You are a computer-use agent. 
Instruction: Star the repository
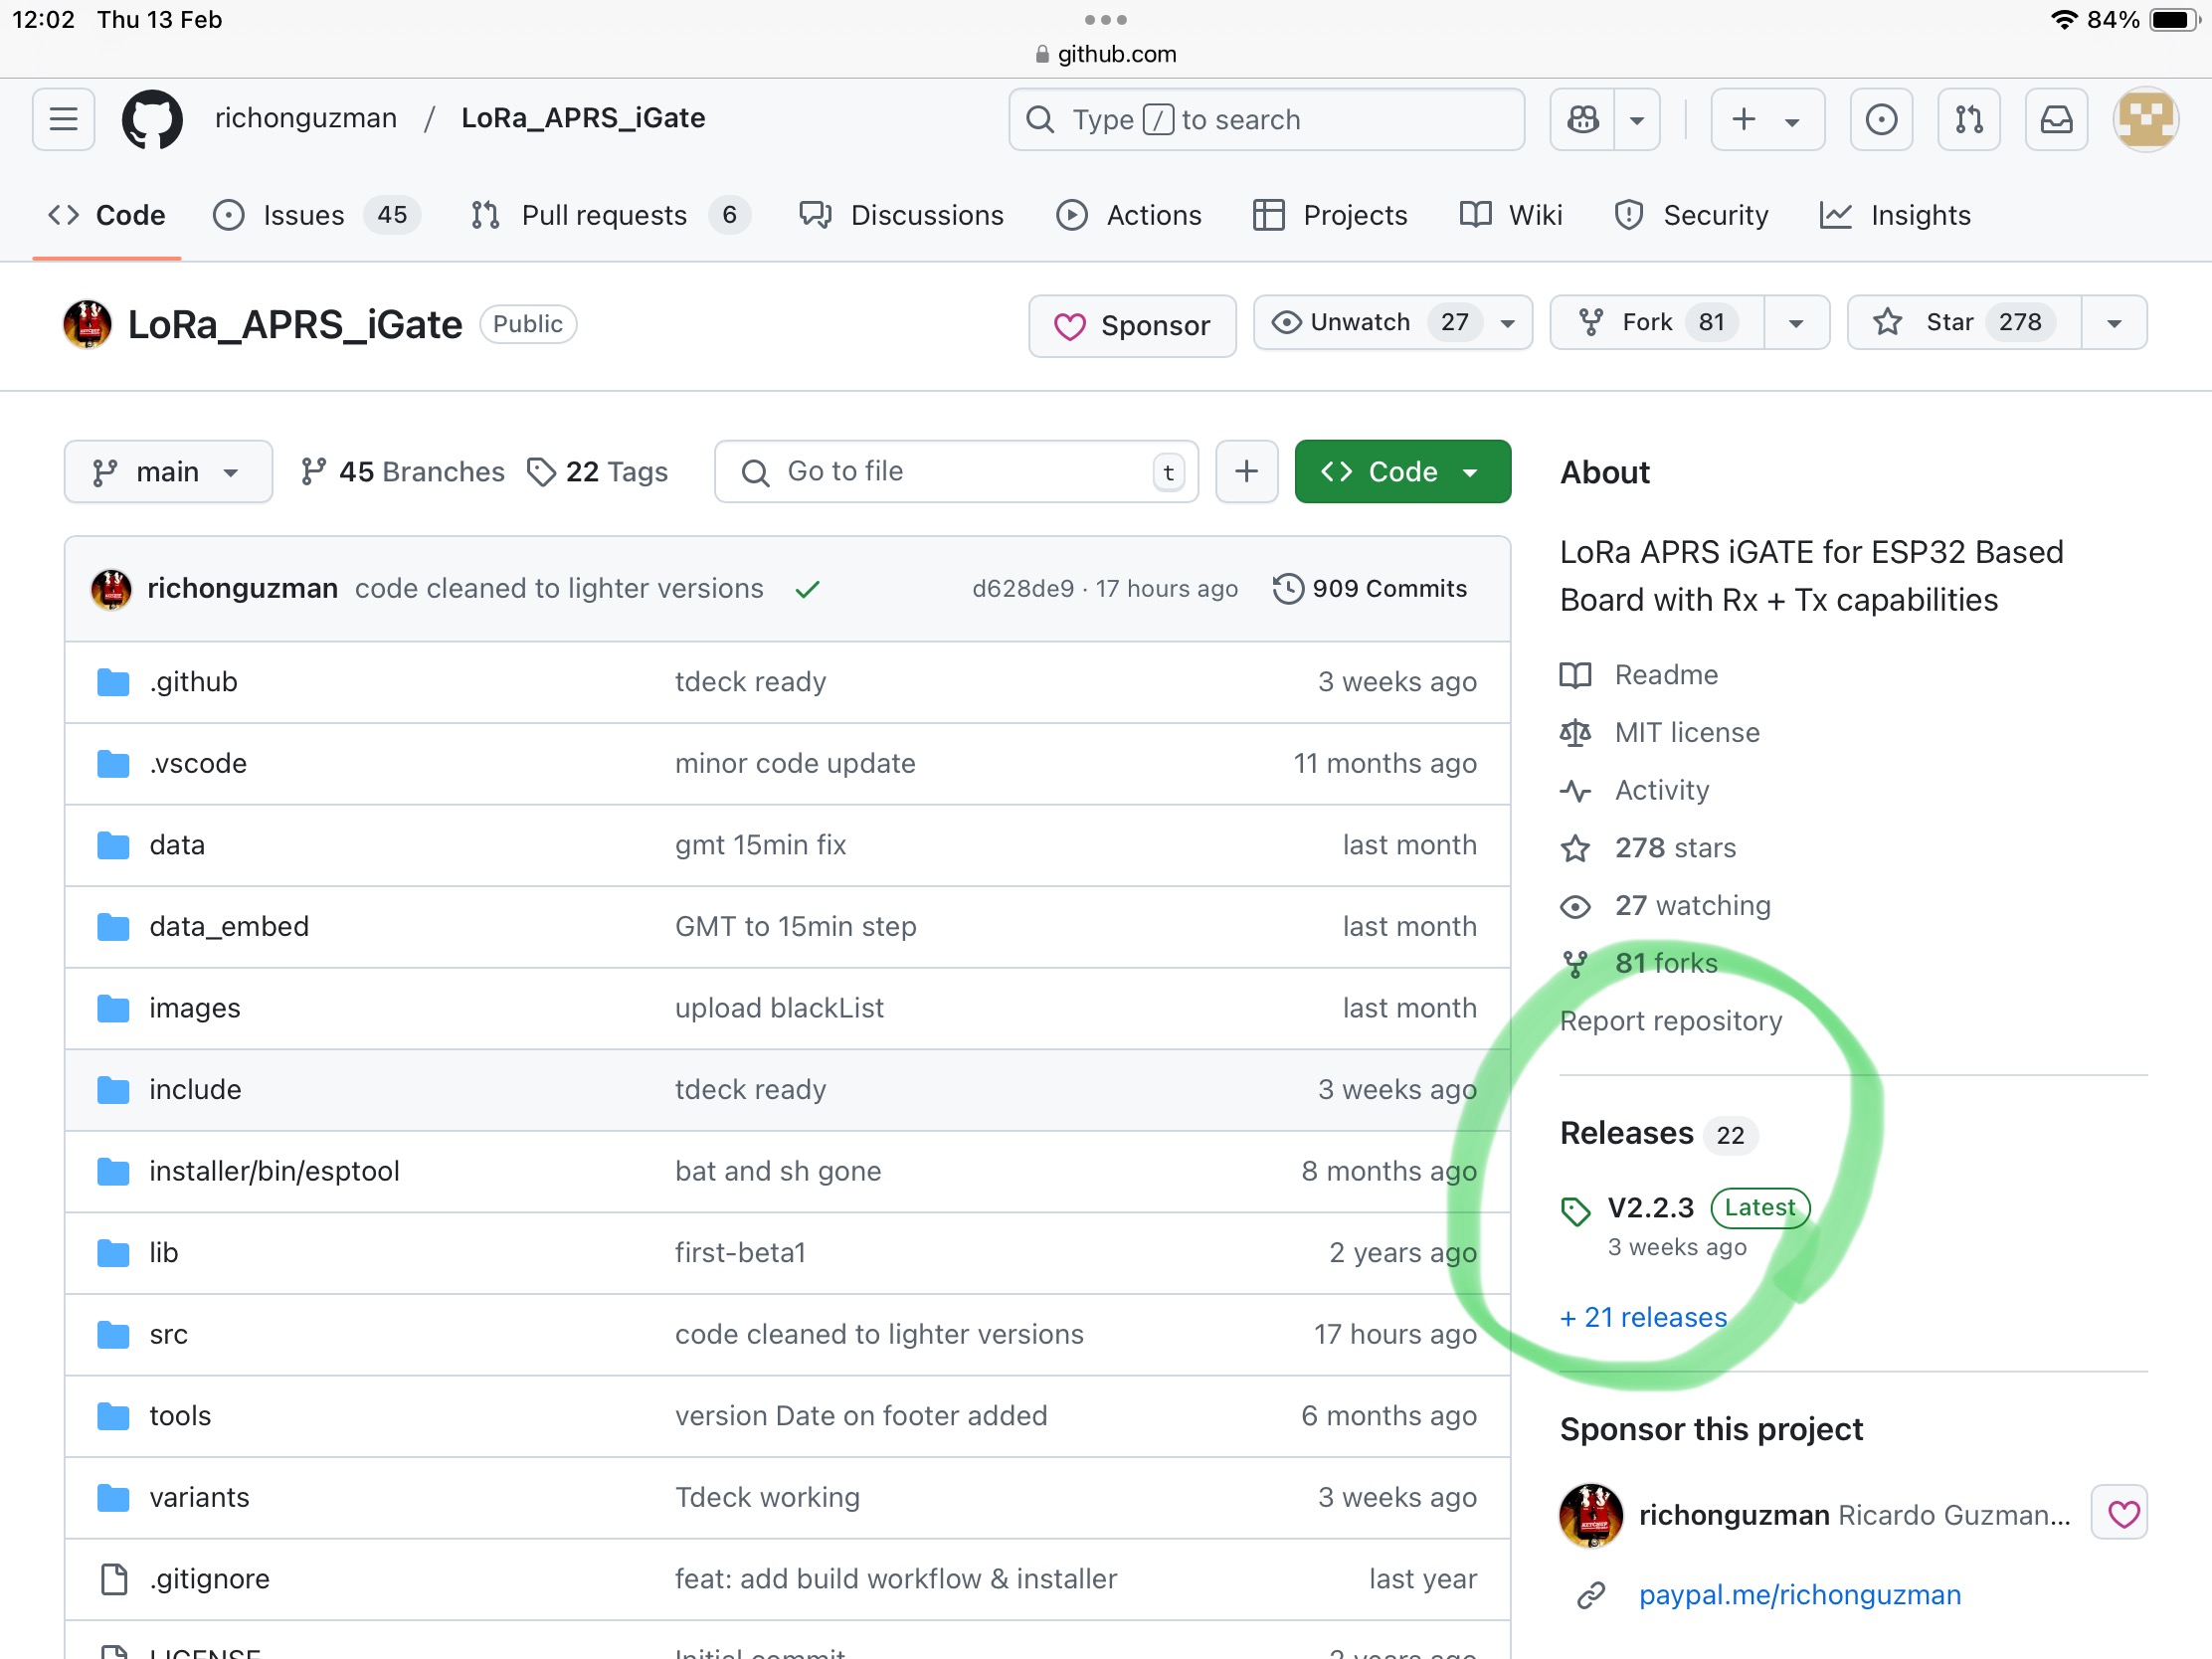tap(1964, 322)
